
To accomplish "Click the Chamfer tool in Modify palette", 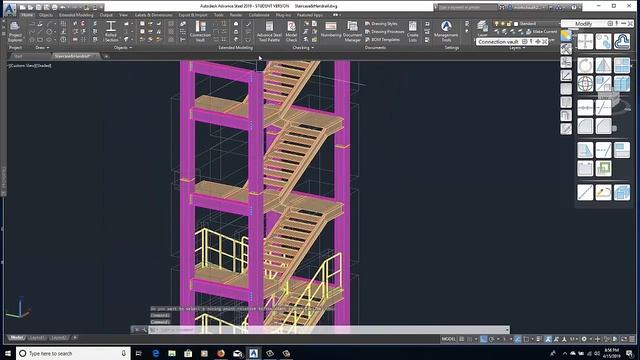I will pyautogui.click(x=603, y=126).
